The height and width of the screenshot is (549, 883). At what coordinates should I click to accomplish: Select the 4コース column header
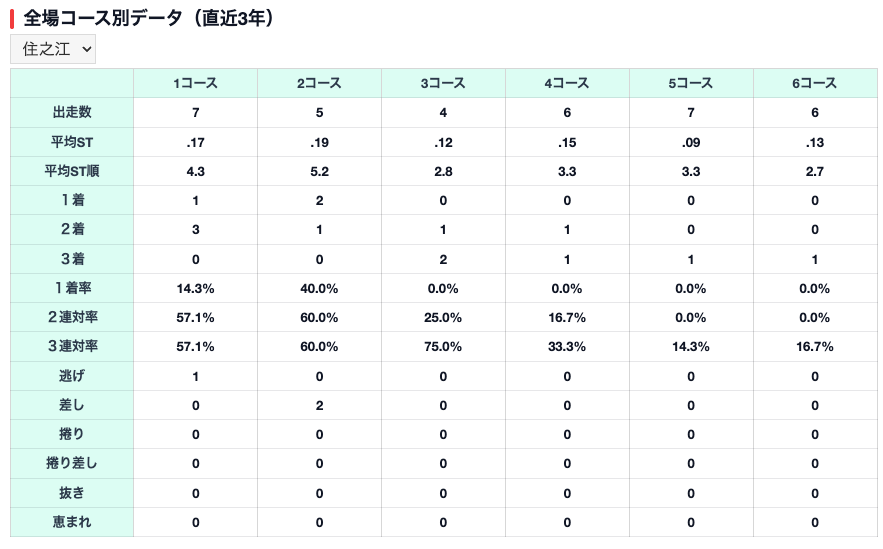[x=567, y=83]
